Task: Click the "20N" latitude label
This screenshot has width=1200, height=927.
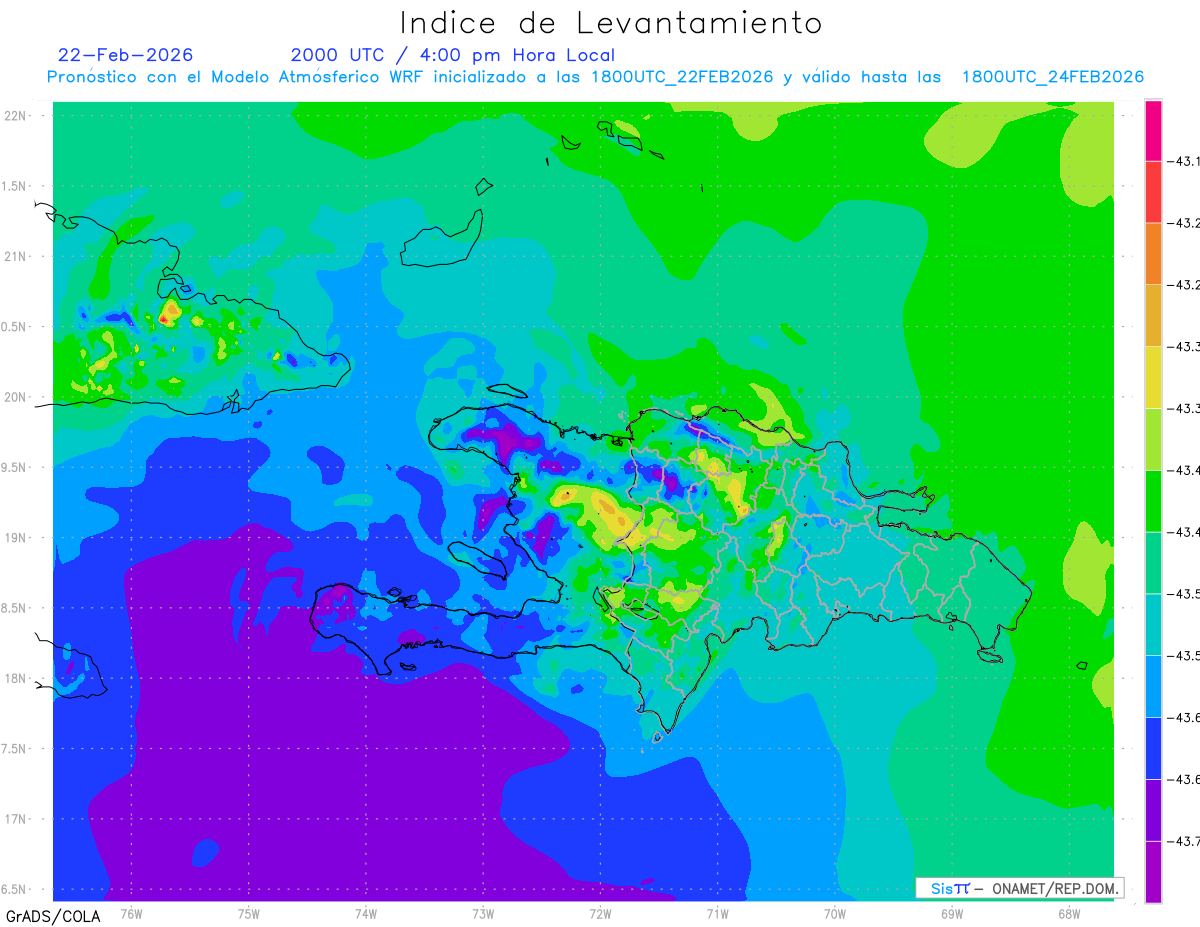Action: 14,397
